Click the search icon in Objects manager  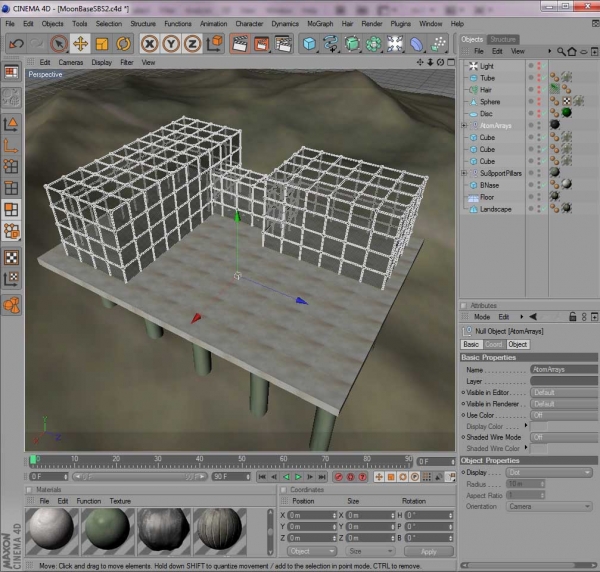click(561, 51)
